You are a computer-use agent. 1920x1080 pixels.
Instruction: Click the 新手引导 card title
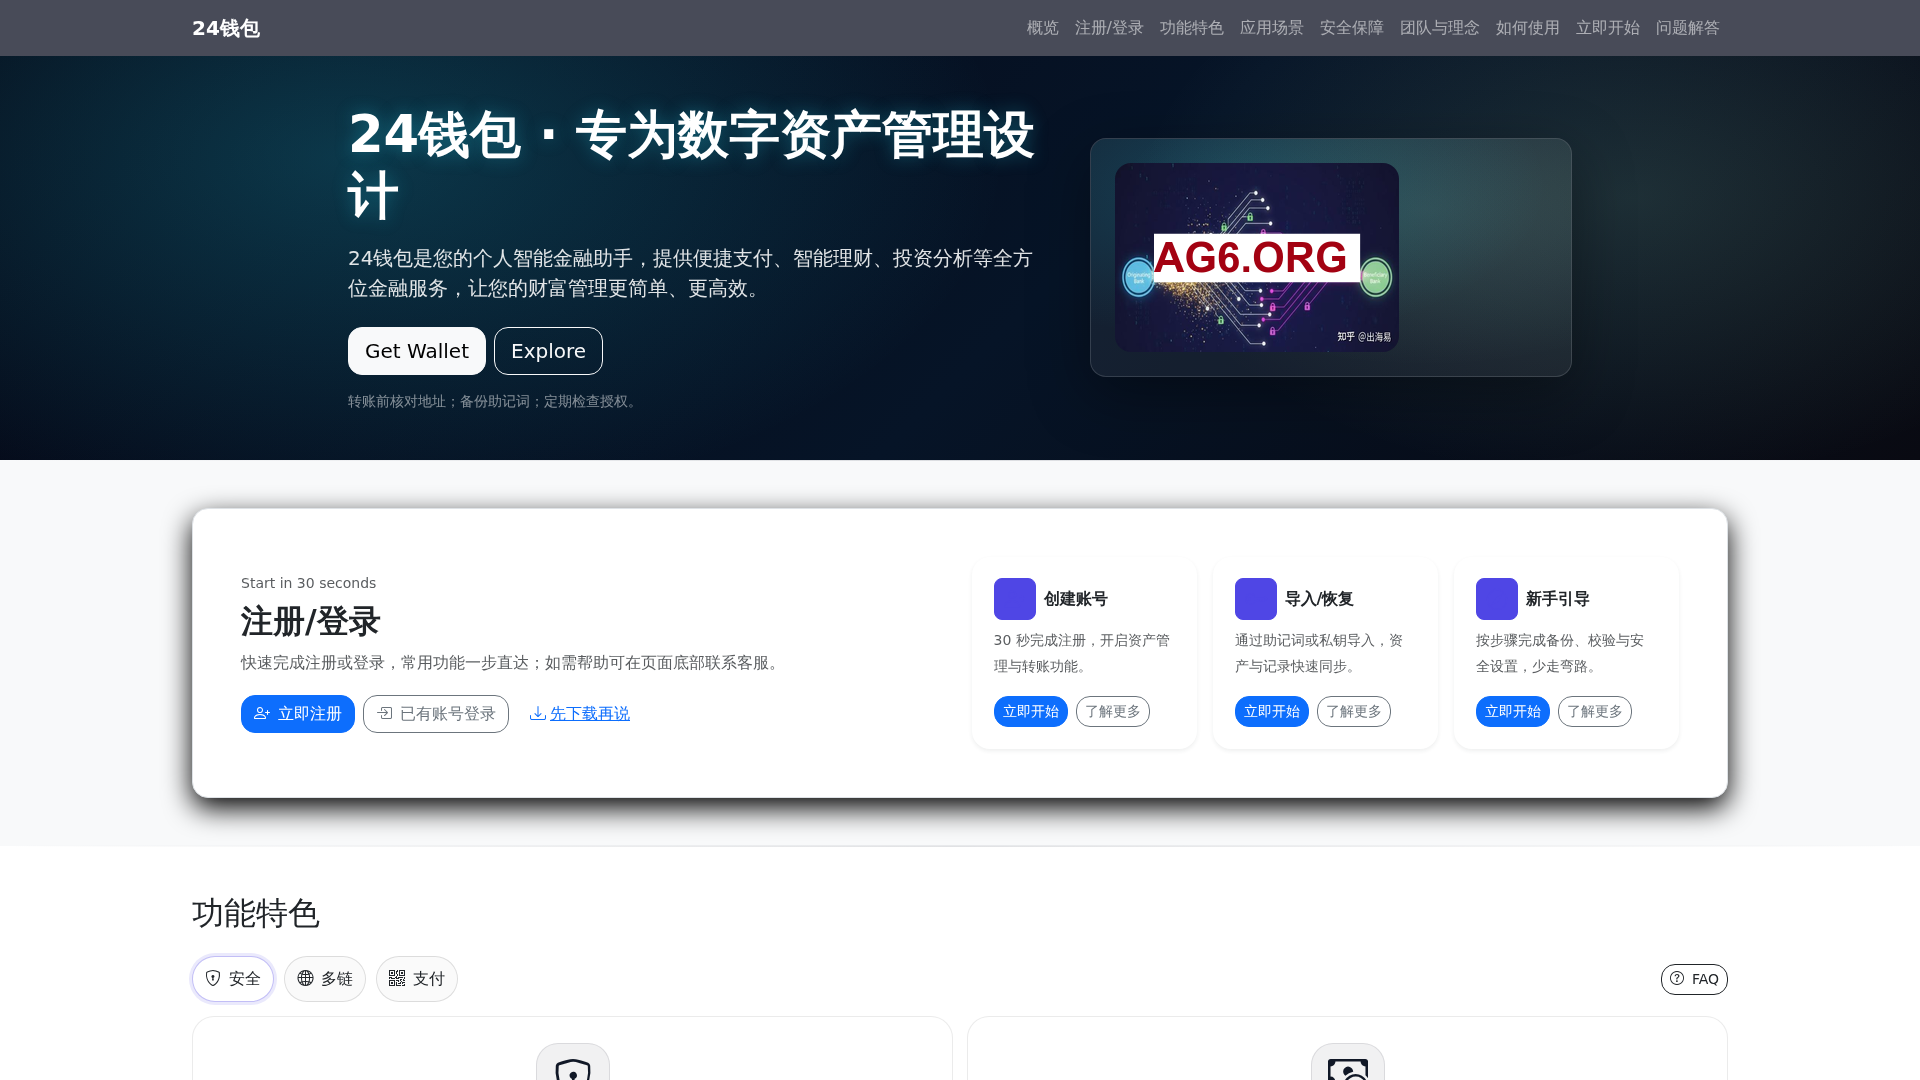pos(1558,599)
